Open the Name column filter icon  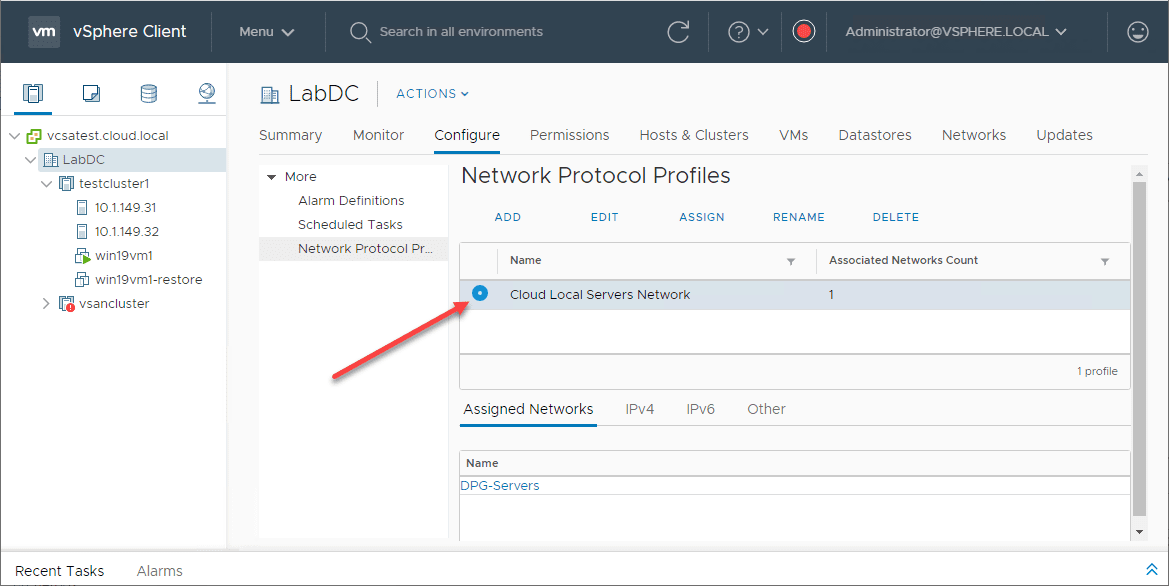791,261
